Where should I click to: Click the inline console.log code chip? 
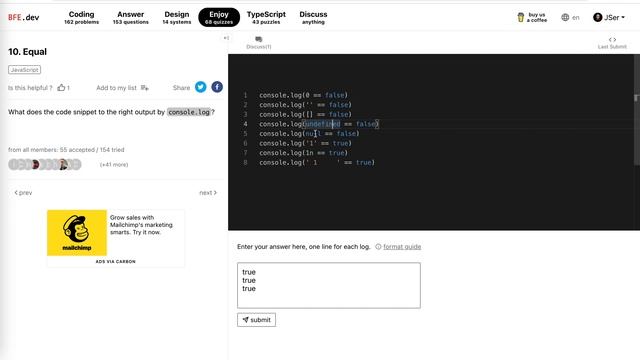189,112
